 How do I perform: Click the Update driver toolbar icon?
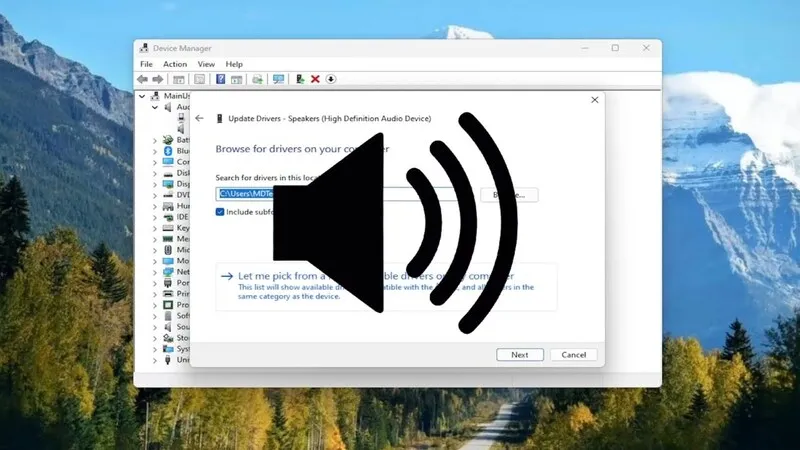tap(300, 79)
